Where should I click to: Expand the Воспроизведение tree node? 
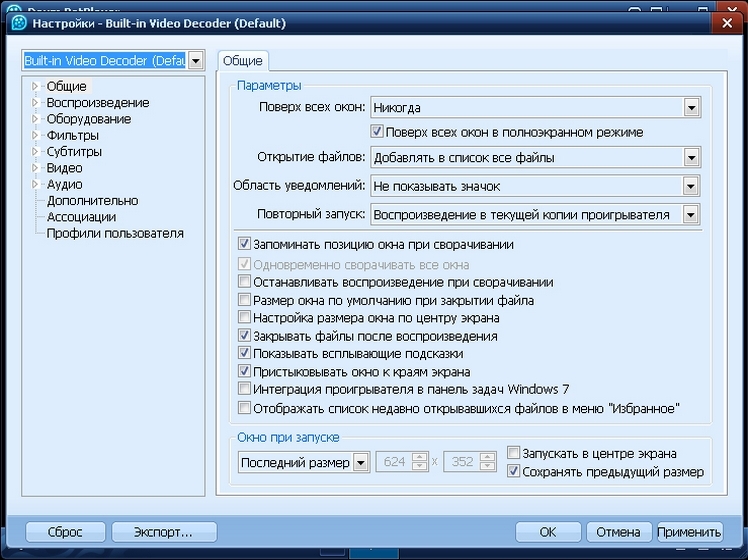click(36, 103)
